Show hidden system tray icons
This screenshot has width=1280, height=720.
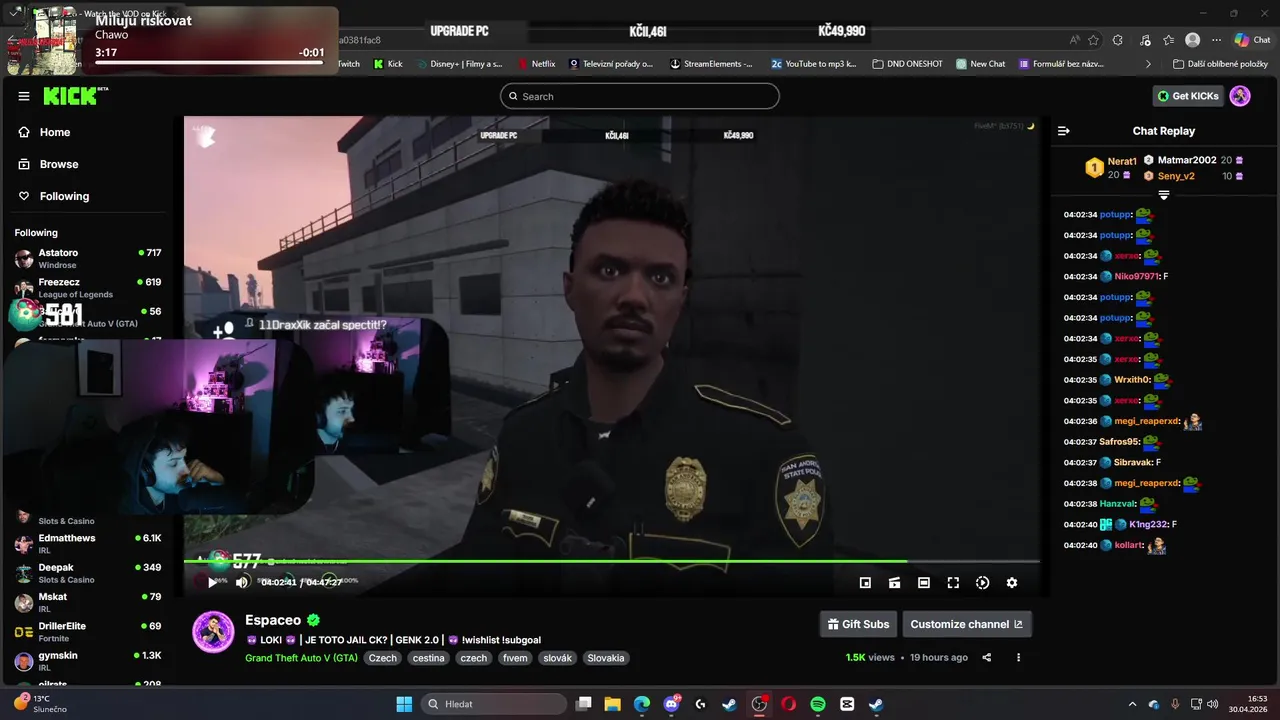1132,704
